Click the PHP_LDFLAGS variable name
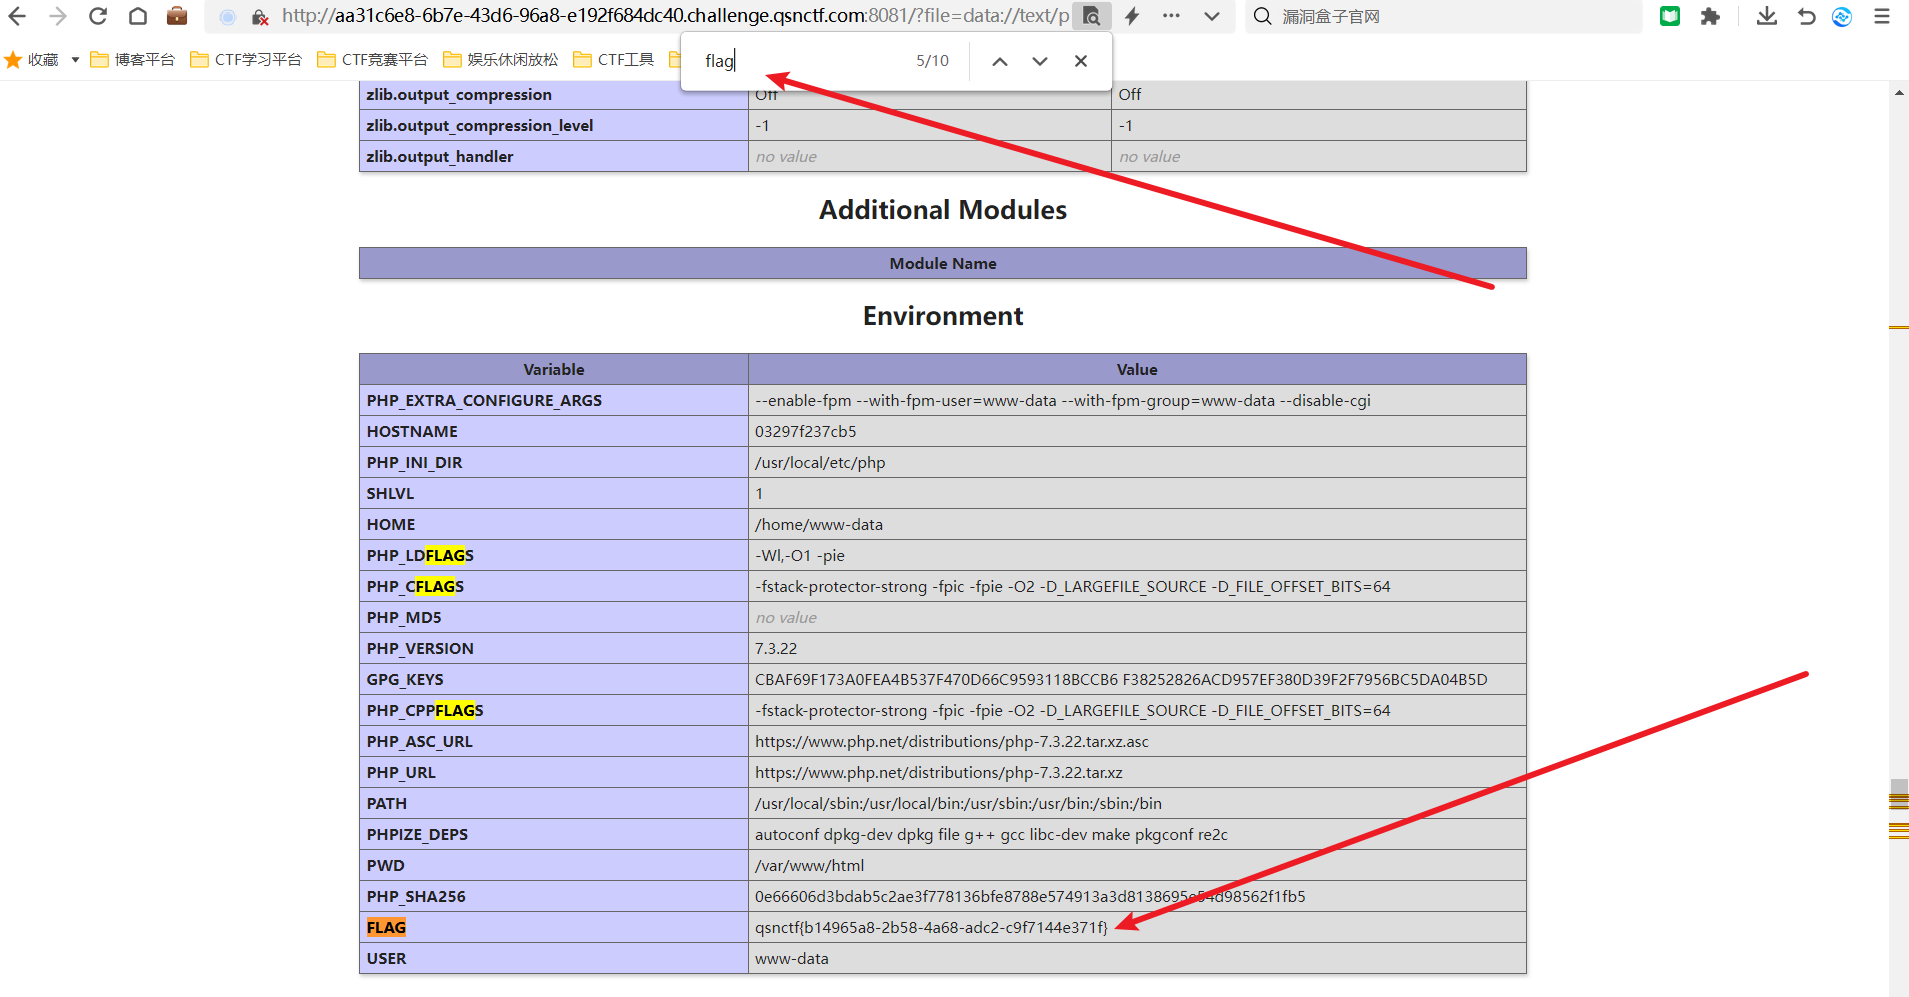Viewport: 1909px width, 997px height. [x=420, y=555]
